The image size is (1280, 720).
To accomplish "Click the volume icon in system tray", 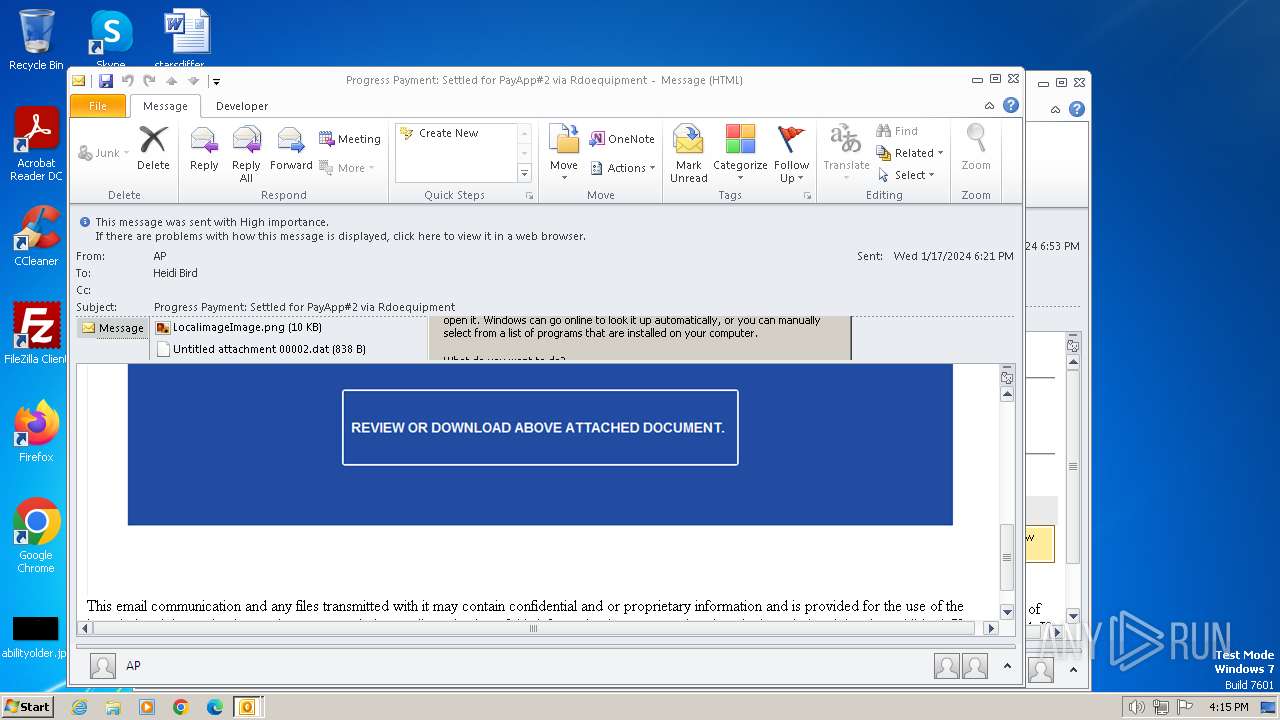I will pos(1136,707).
